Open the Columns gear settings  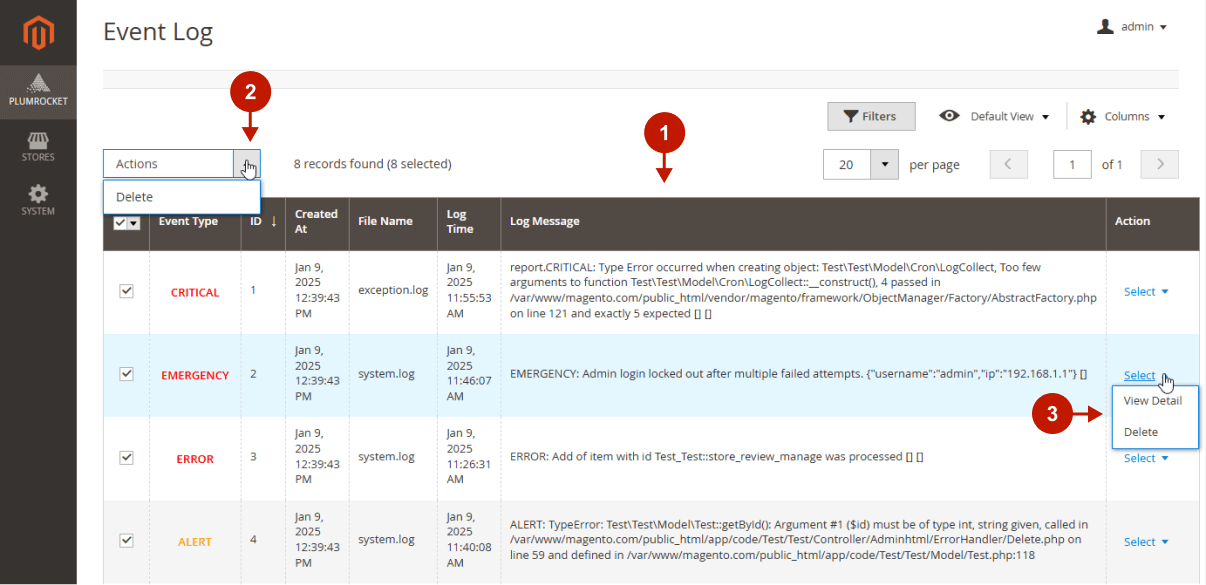pos(1088,117)
